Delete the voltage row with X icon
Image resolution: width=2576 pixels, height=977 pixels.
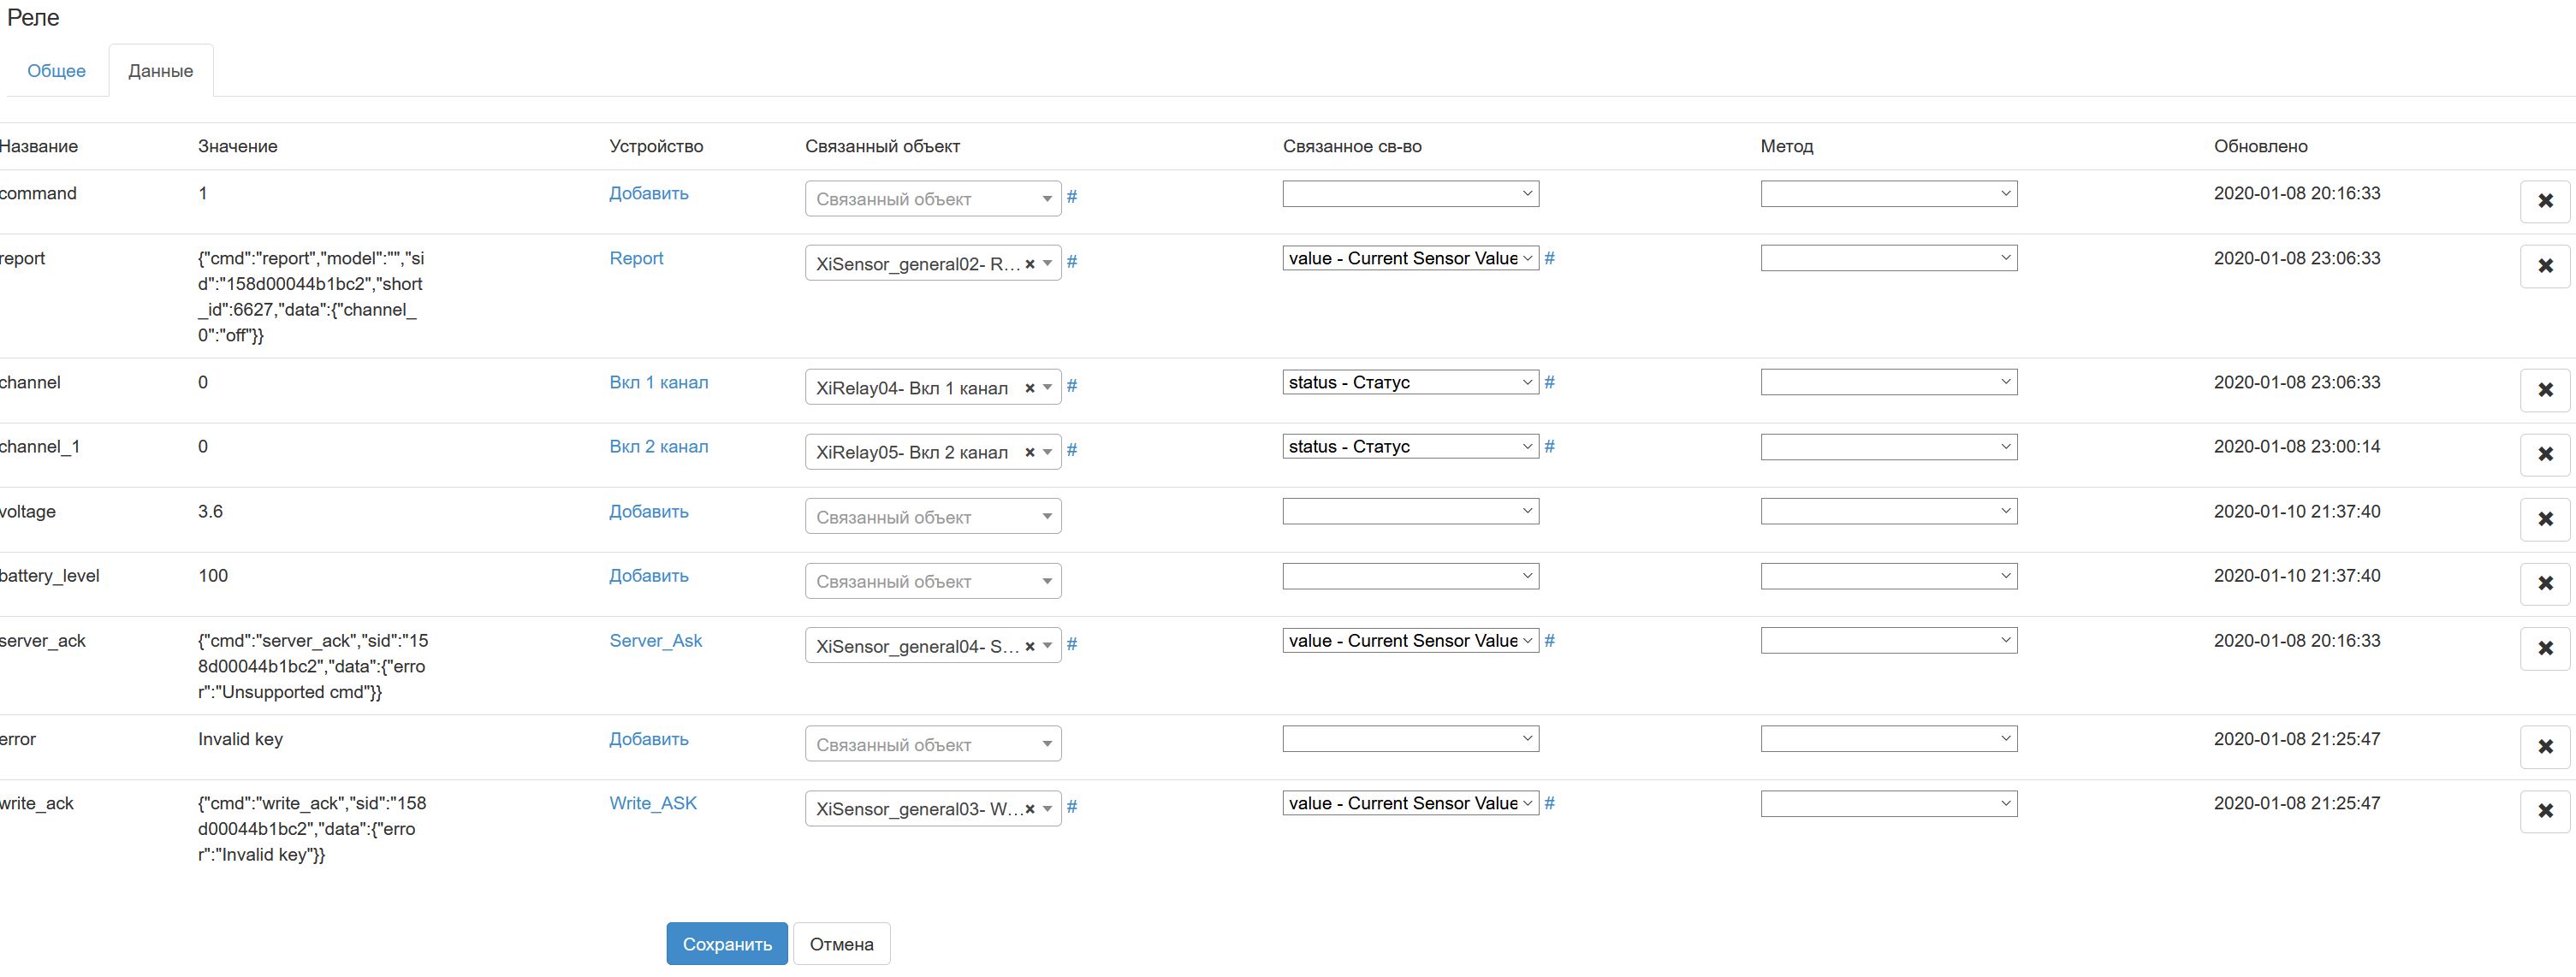(2545, 519)
